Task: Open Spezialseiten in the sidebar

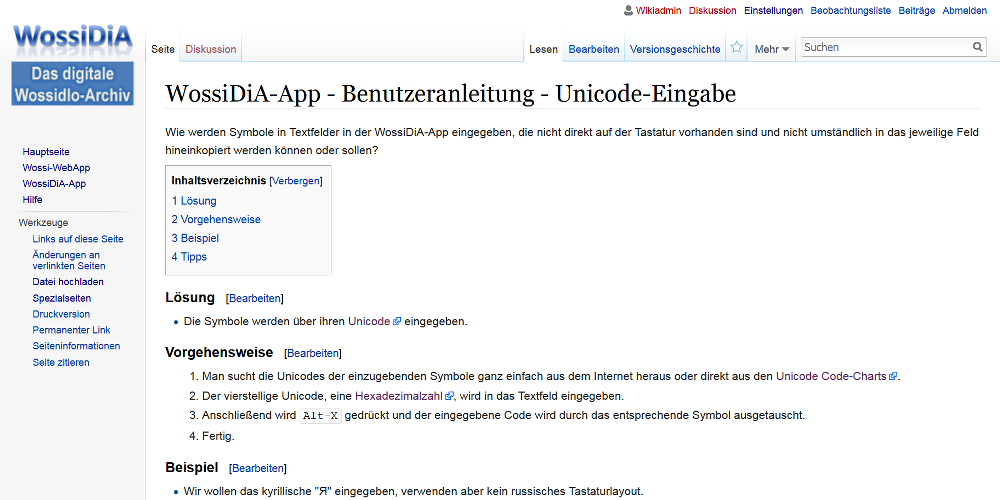Action: tap(62, 298)
